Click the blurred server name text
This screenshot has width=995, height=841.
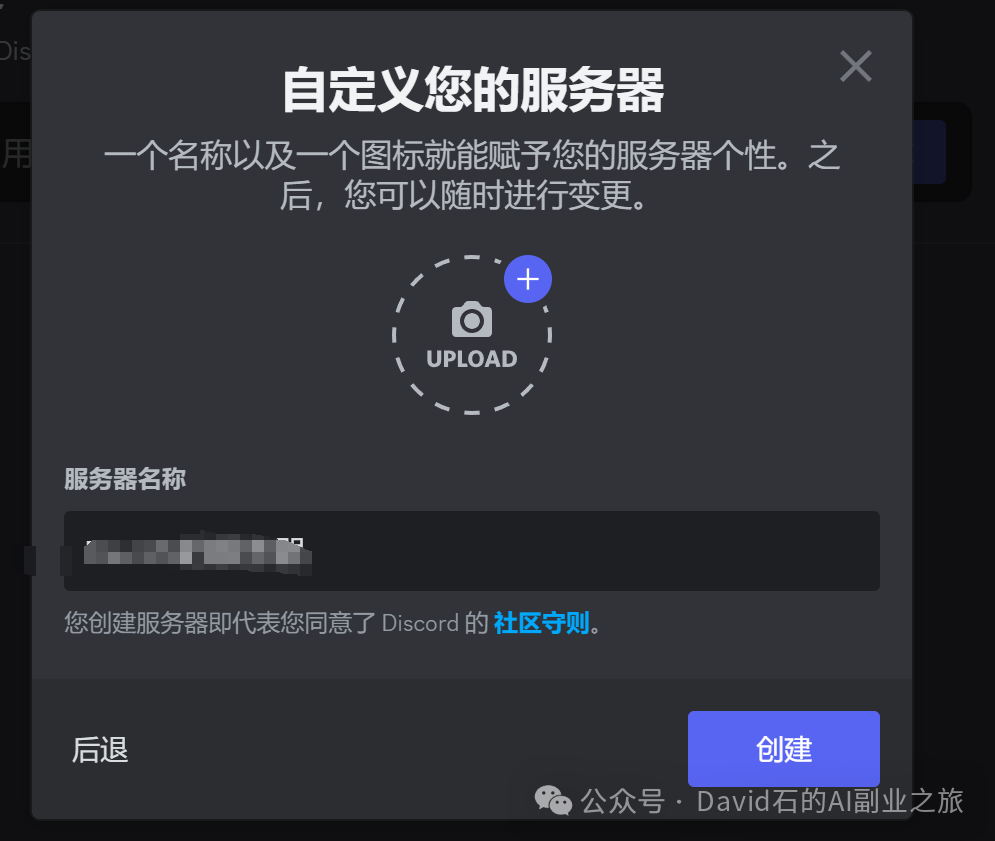[197, 551]
